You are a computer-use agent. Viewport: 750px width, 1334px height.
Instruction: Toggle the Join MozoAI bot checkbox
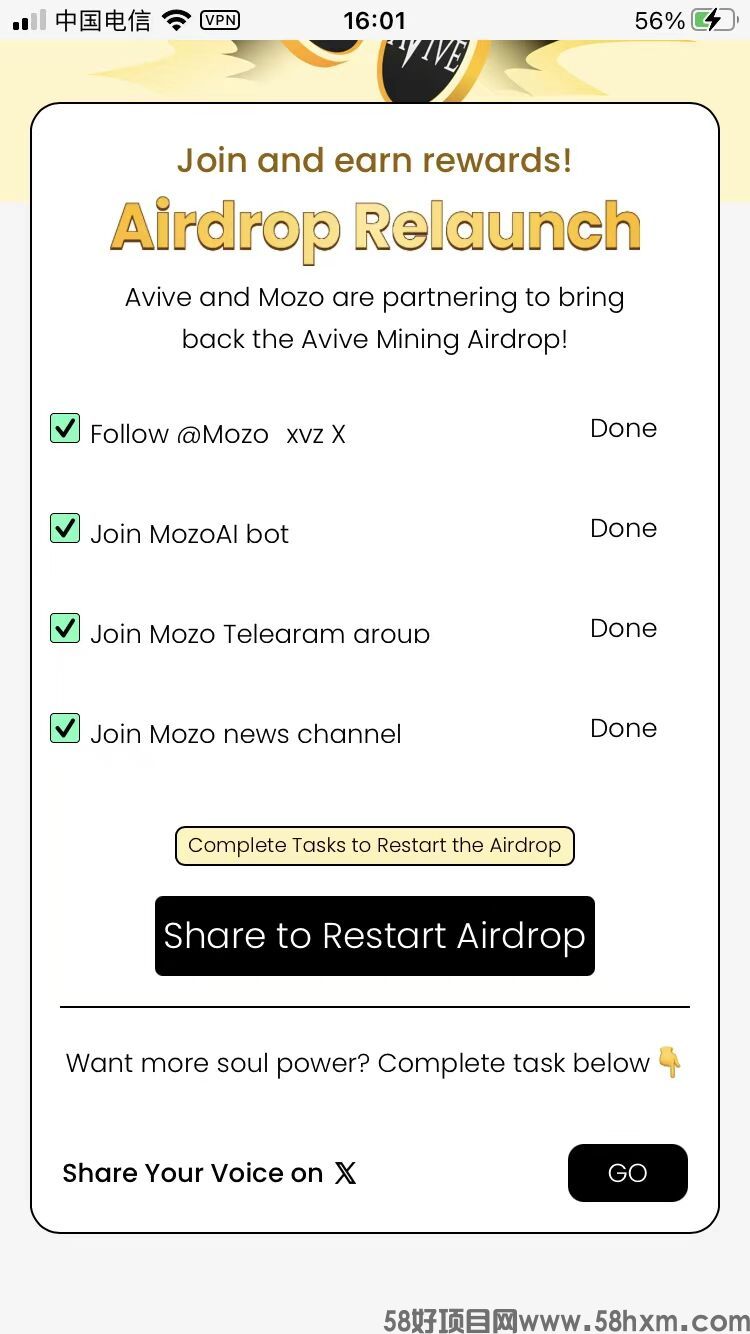[x=65, y=528]
